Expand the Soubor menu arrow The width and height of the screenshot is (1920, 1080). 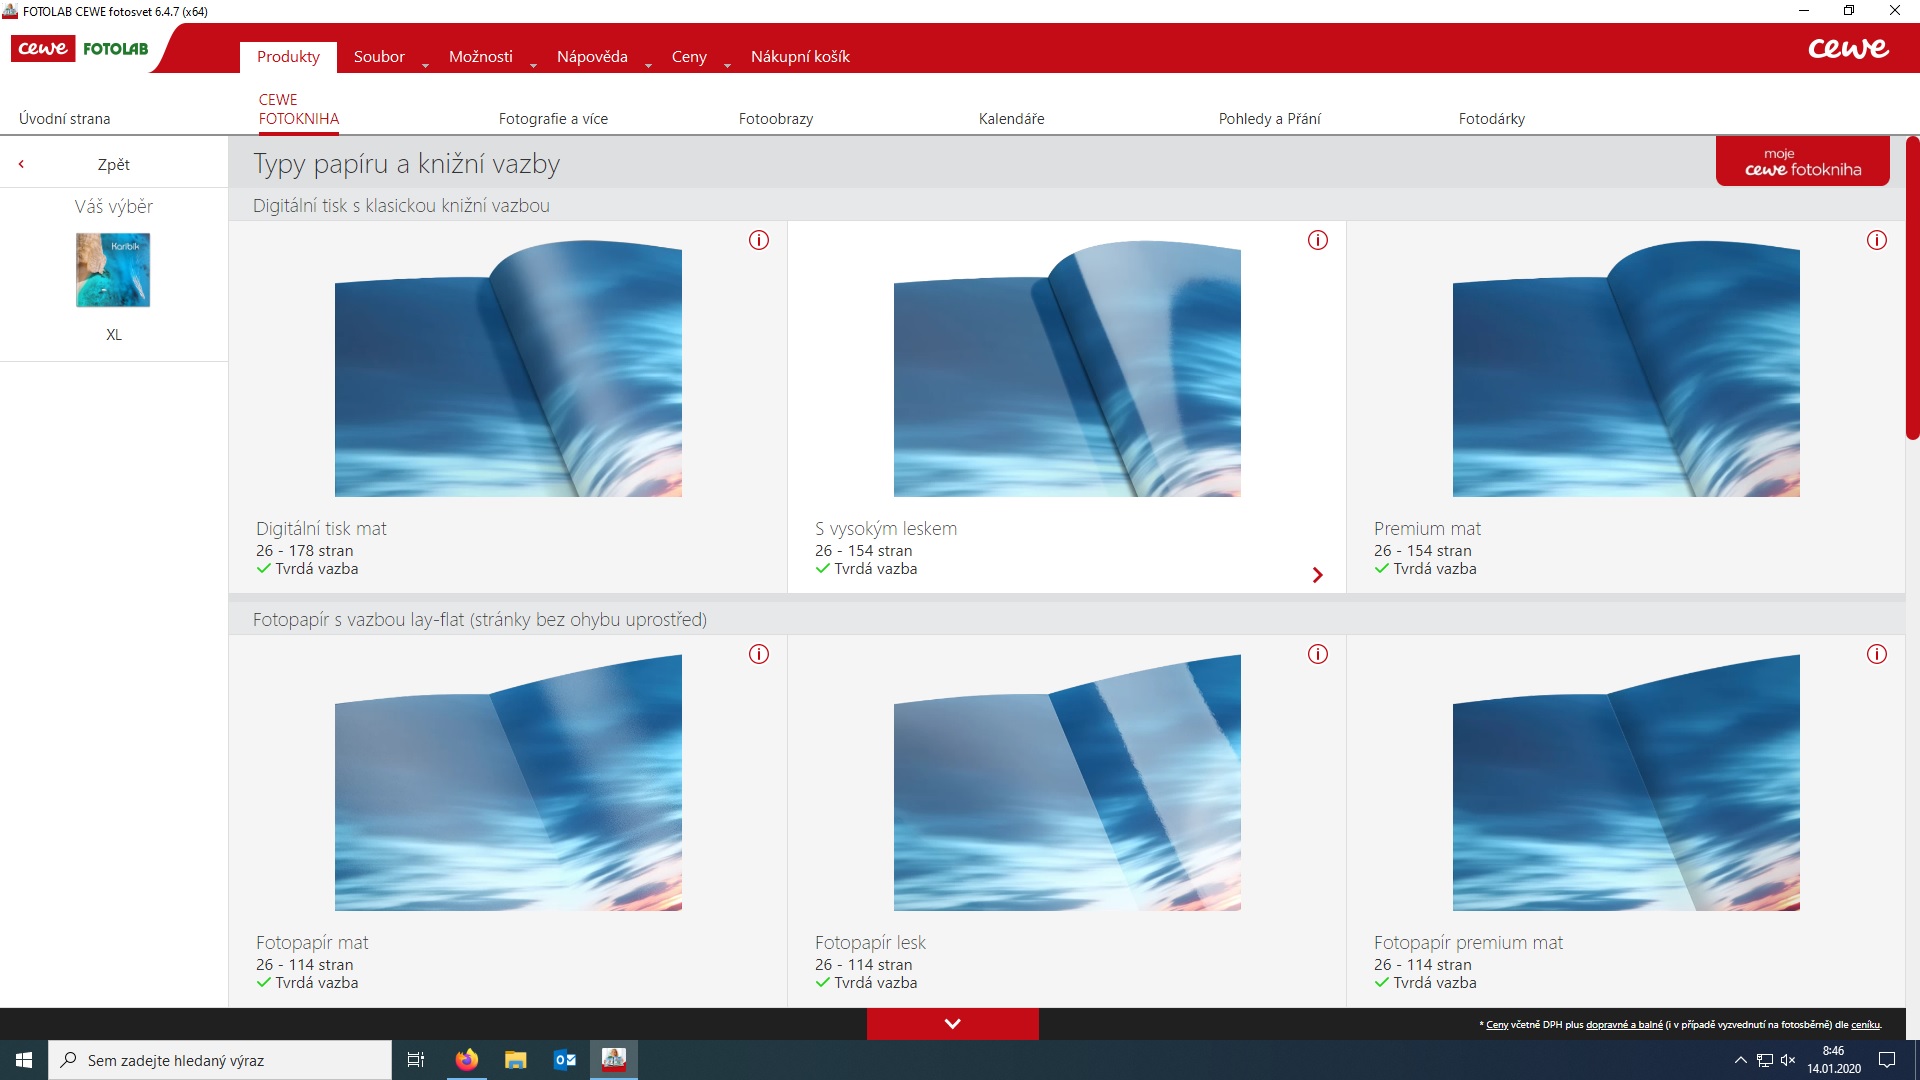point(425,65)
